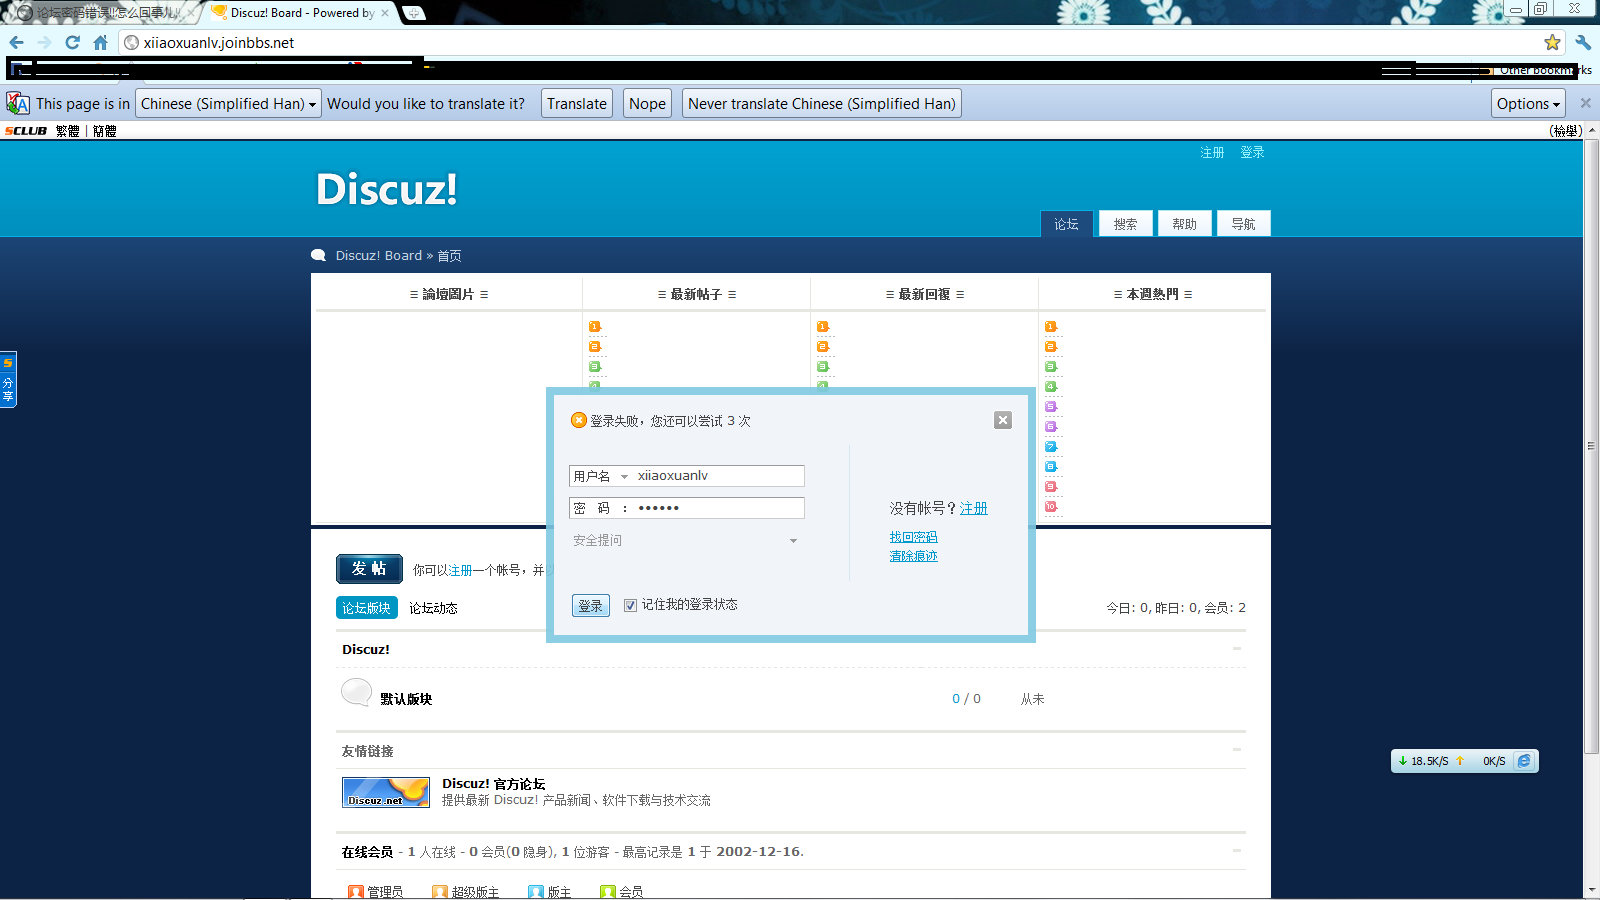Collapse the 友情链接 section
This screenshot has height=900, width=1600.
pos(1237,749)
